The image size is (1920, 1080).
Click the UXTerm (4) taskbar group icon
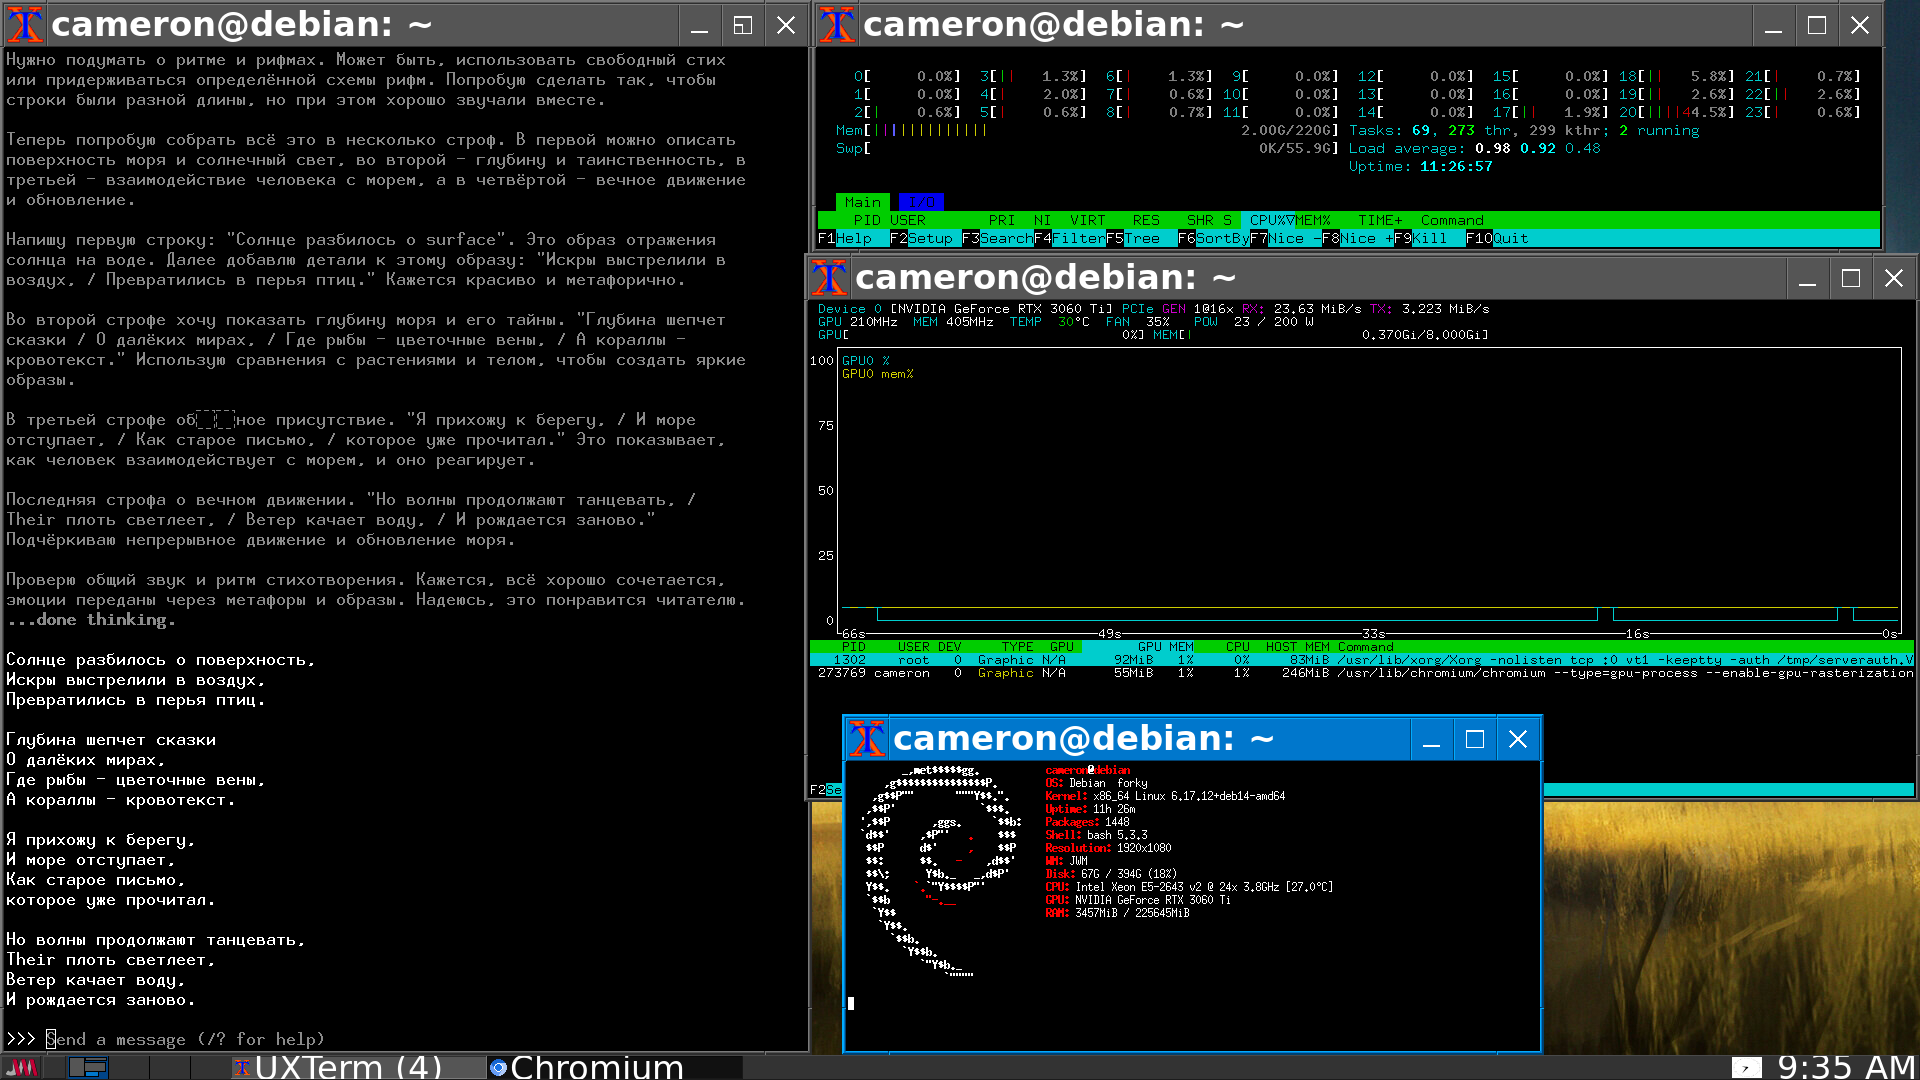coord(242,1068)
